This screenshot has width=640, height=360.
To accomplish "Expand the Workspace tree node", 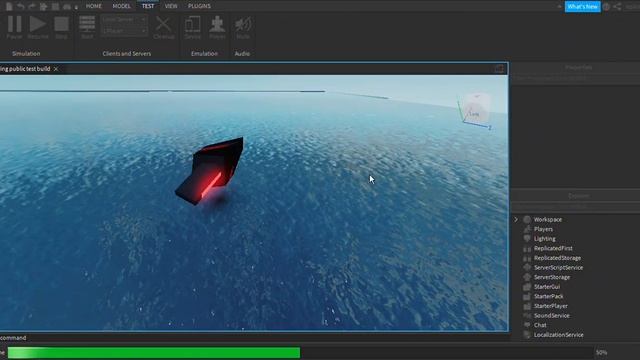I will pyautogui.click(x=516, y=220).
